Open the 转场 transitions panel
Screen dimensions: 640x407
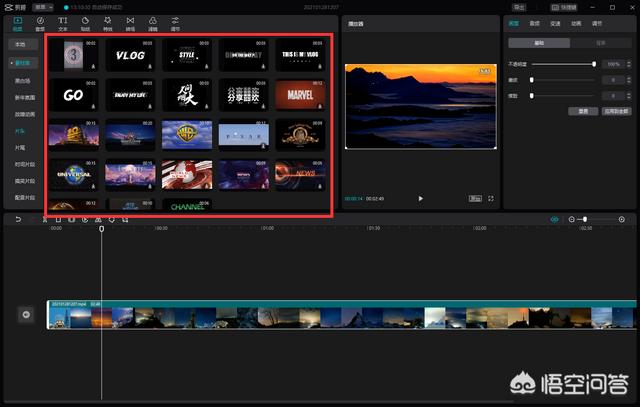point(131,23)
